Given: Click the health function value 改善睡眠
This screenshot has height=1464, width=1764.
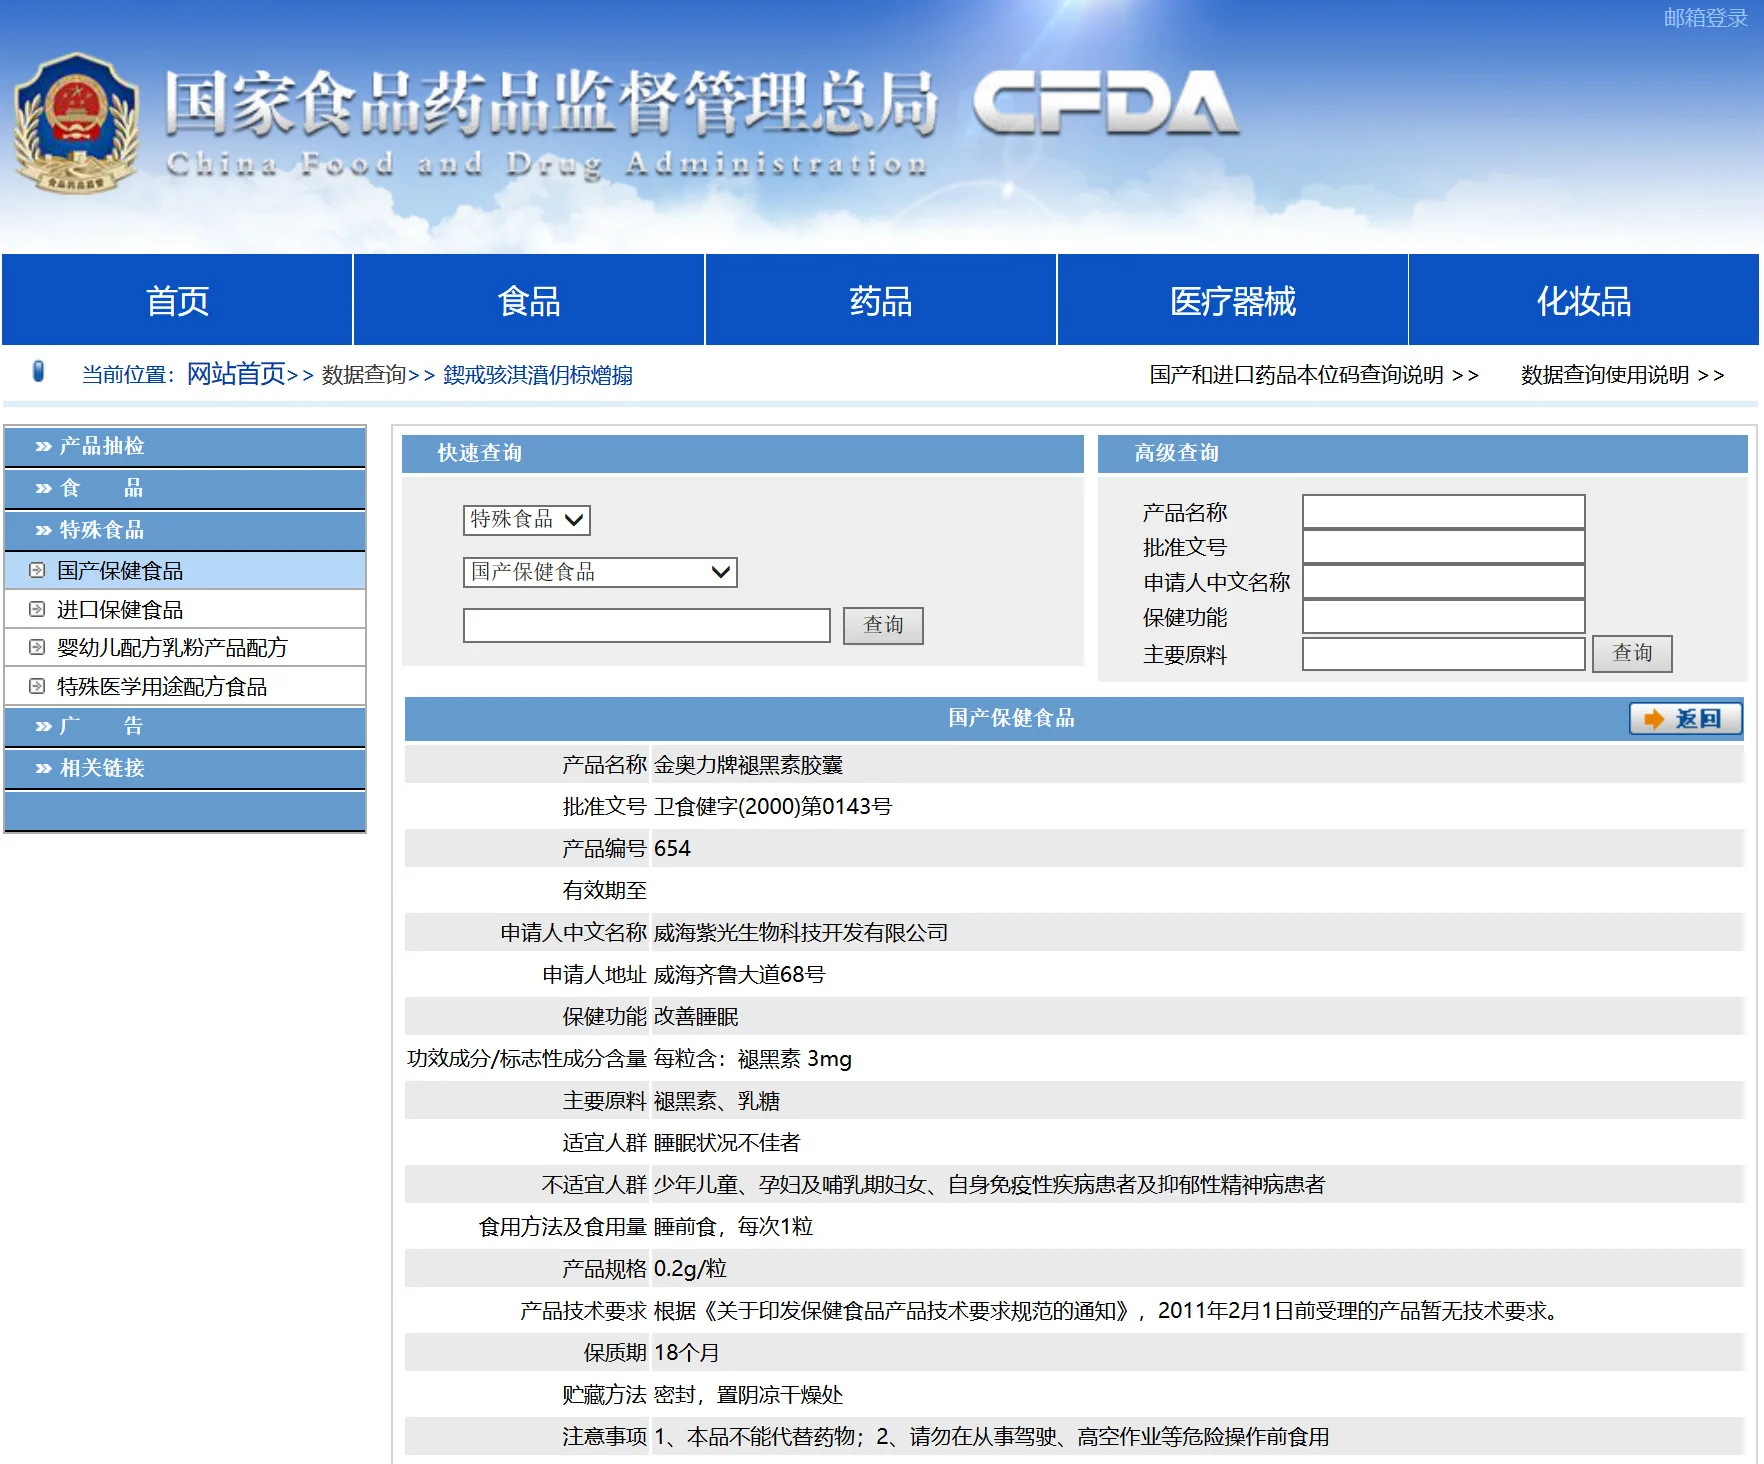Looking at the screenshot, I should pyautogui.click(x=696, y=1017).
